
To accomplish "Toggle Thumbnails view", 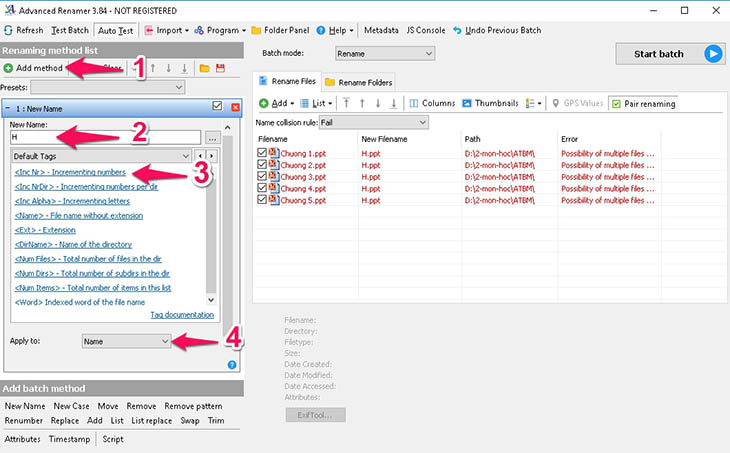I will 490,103.
